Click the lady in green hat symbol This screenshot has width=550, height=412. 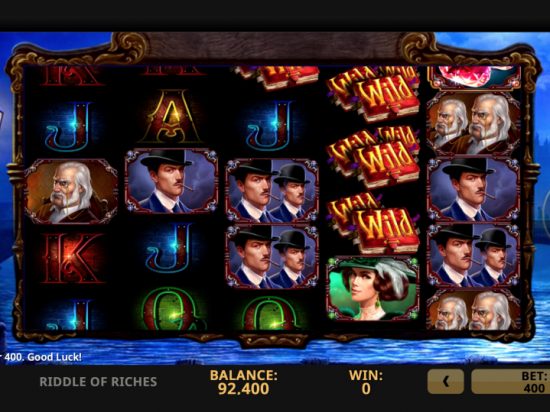pos(373,288)
